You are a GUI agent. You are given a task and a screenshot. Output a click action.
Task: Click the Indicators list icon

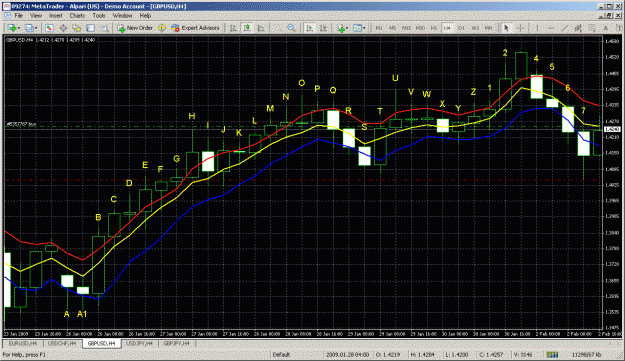(x=341, y=28)
